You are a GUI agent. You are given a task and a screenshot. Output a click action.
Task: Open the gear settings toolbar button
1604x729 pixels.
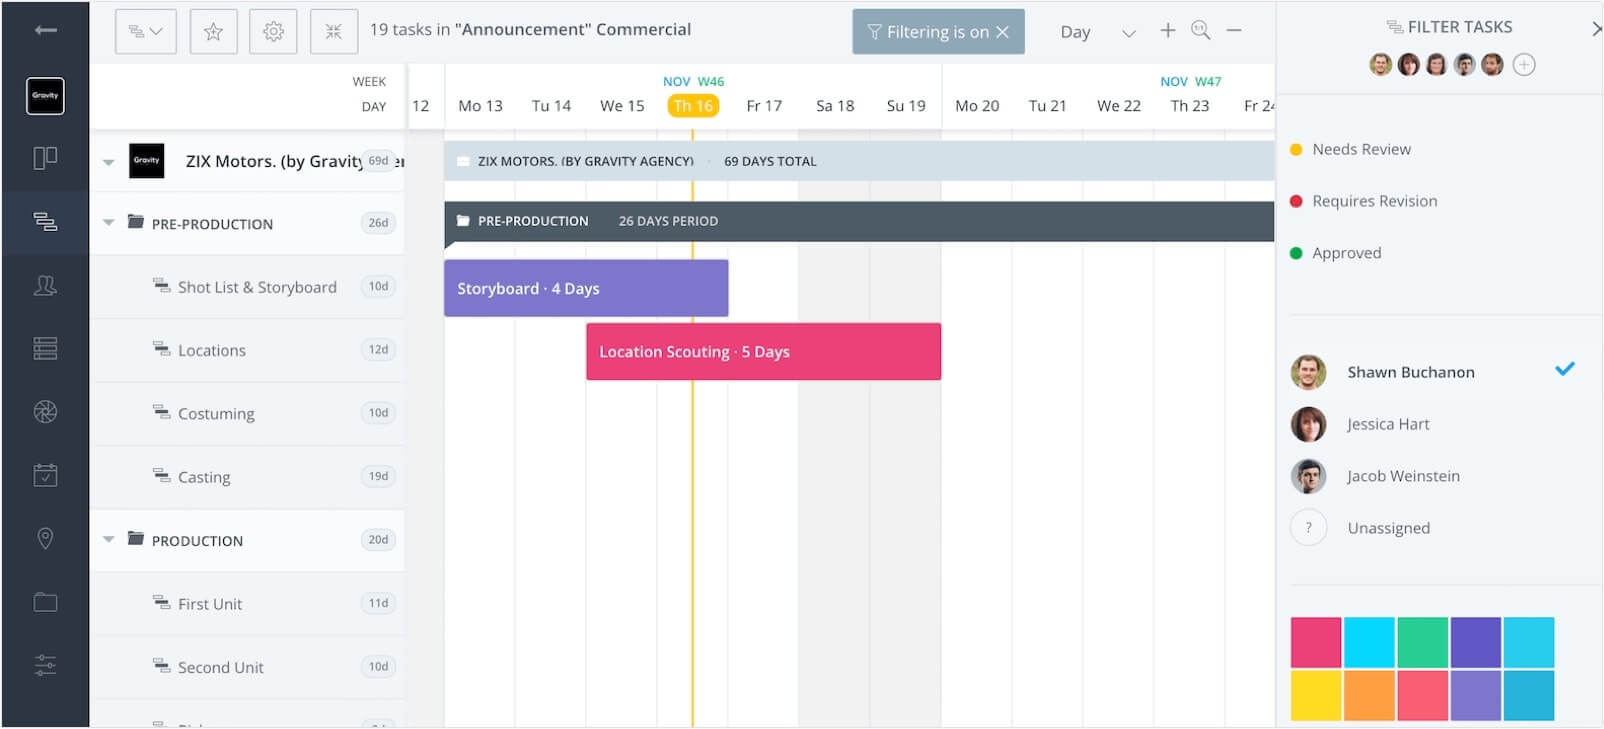pos(273,32)
